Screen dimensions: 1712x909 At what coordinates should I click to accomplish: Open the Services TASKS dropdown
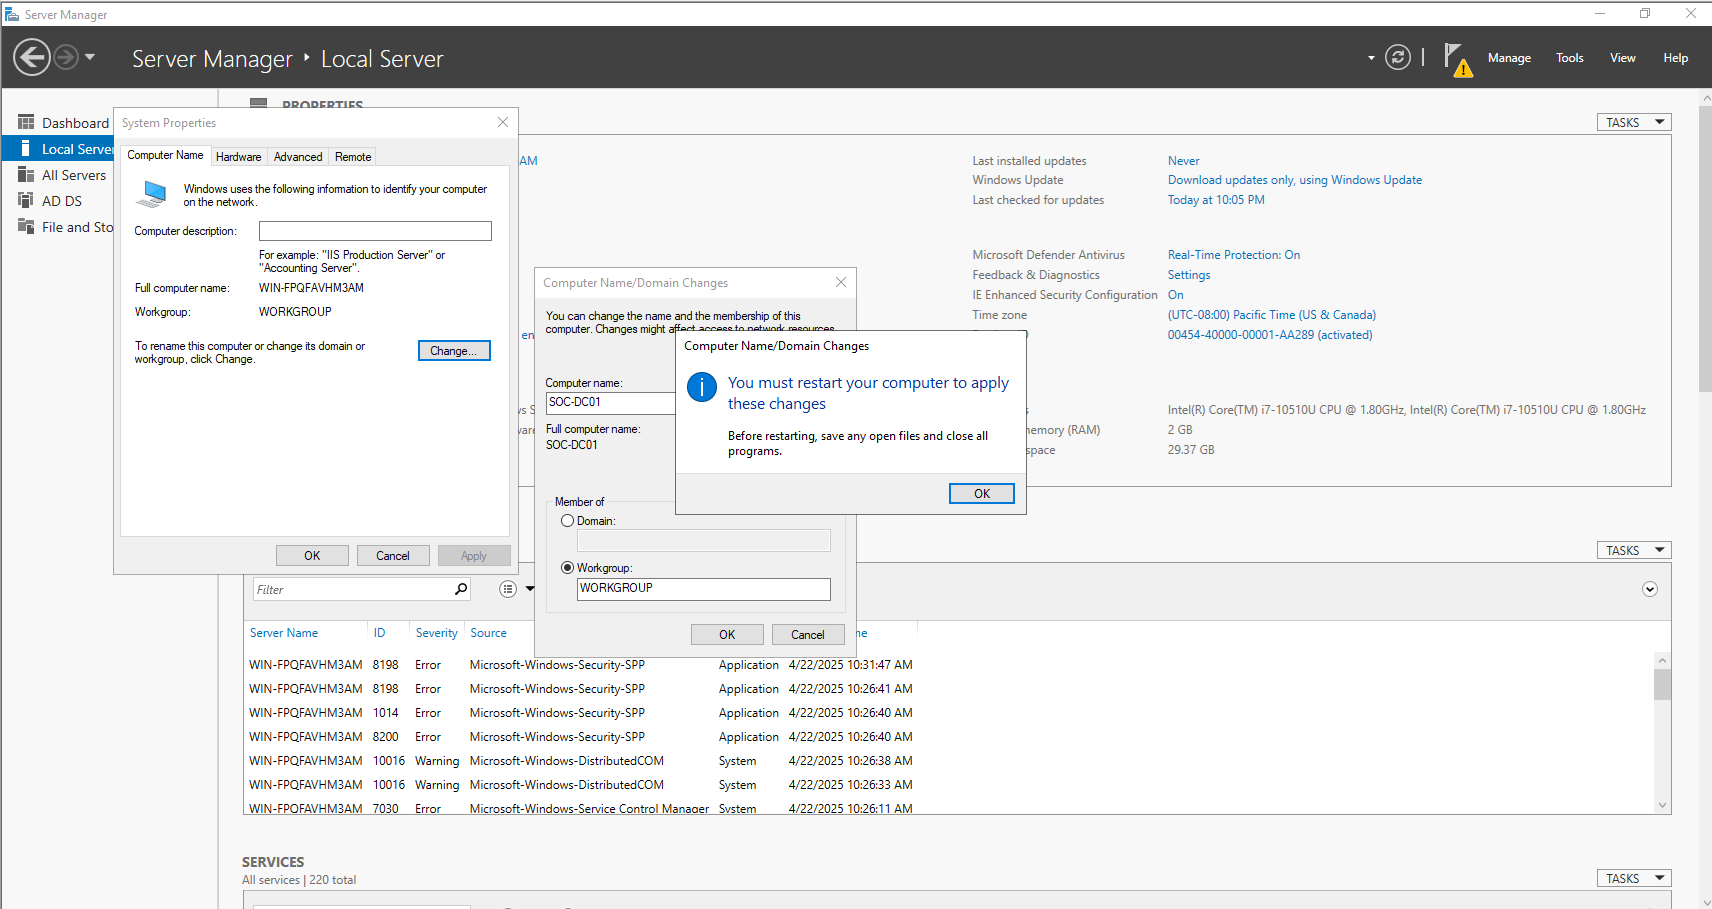point(1634,878)
